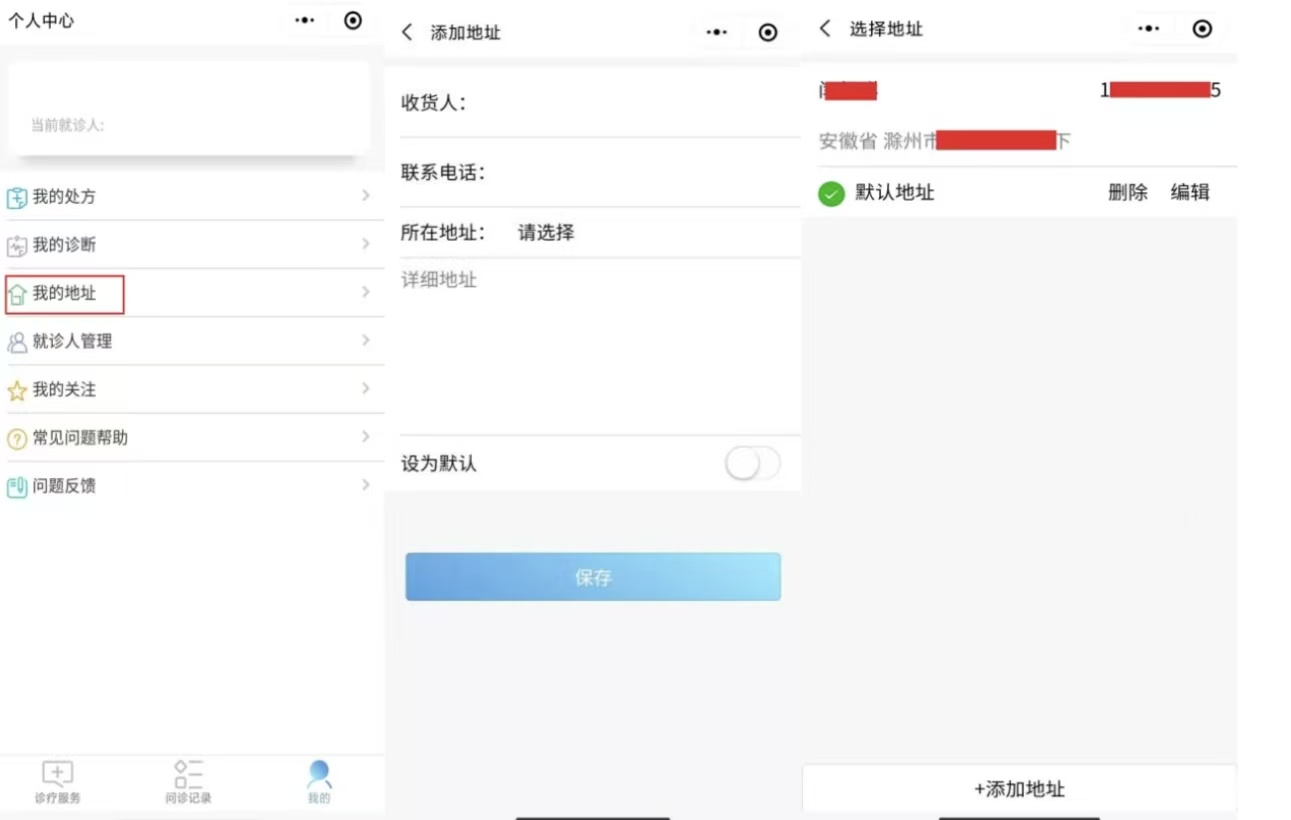Viewport: 1291px width, 820px height.
Task: Click the question mark icon beside 常见问题帮助
Action: click(17, 439)
